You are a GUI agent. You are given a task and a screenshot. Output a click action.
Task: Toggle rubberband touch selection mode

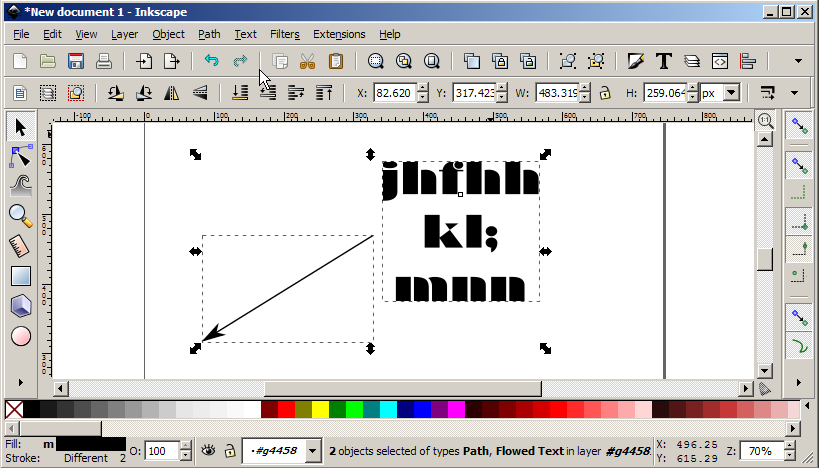tap(76, 93)
